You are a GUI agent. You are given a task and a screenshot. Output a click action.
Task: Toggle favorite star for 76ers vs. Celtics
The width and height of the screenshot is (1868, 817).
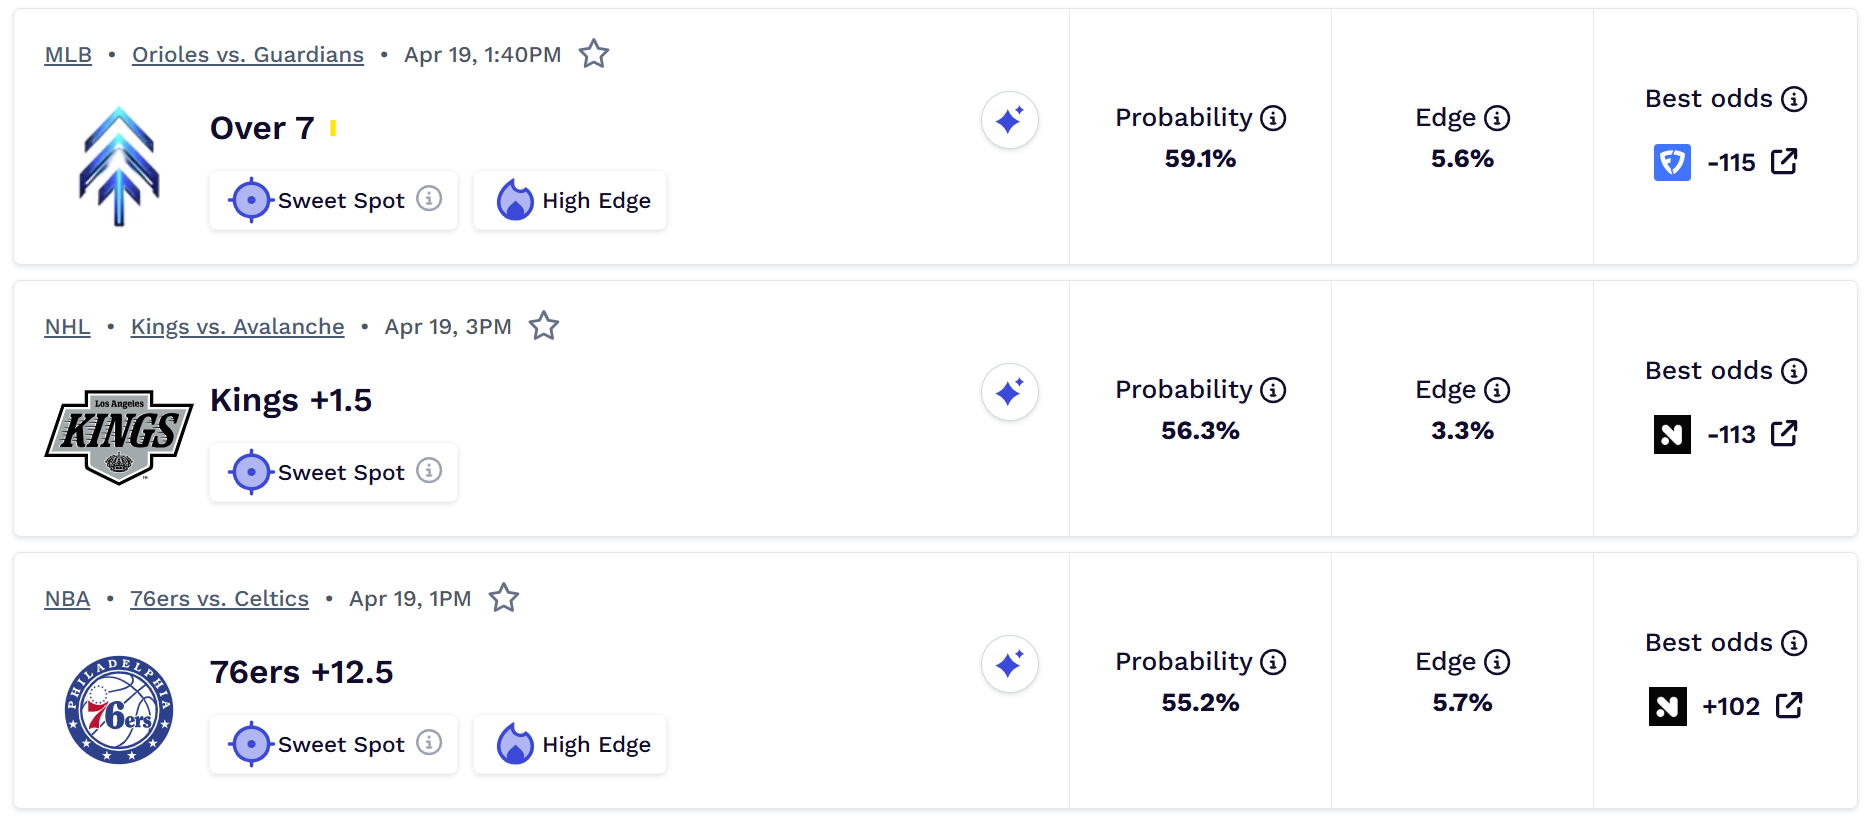pyautogui.click(x=504, y=598)
